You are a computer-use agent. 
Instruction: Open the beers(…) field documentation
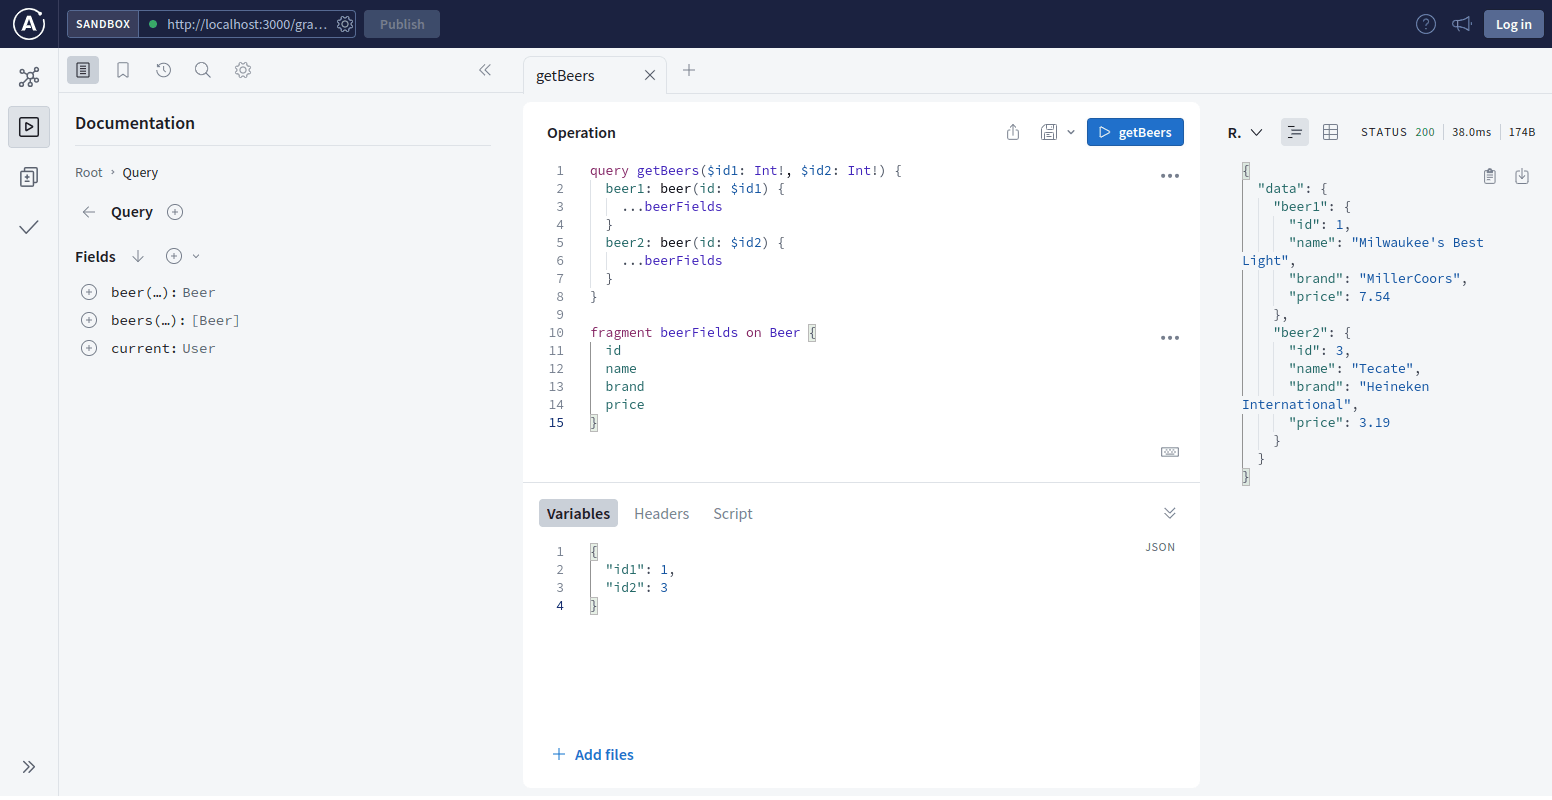(147, 320)
